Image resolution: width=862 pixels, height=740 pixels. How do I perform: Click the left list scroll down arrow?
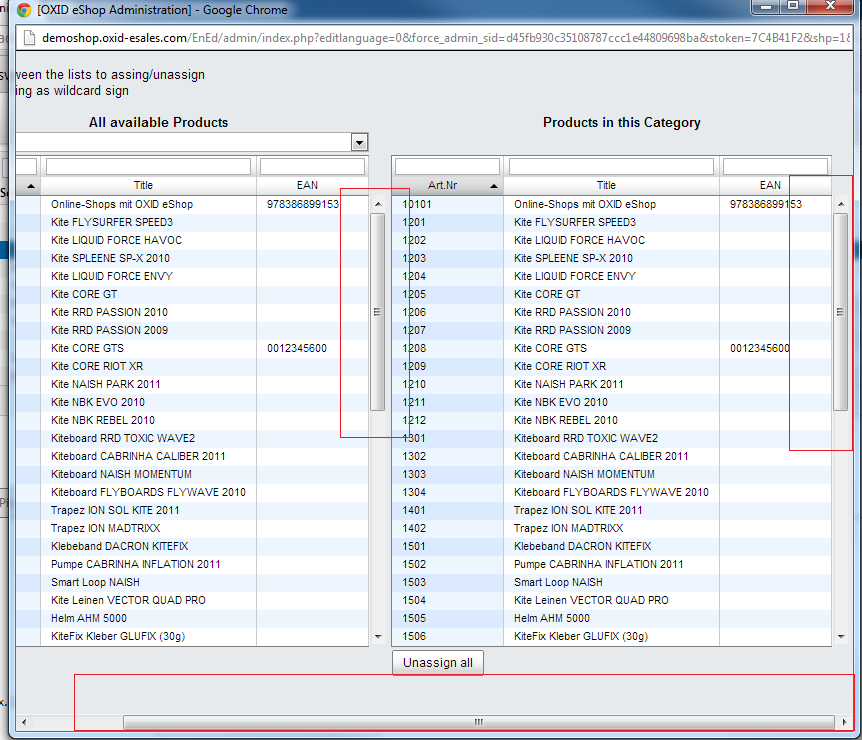tap(378, 637)
